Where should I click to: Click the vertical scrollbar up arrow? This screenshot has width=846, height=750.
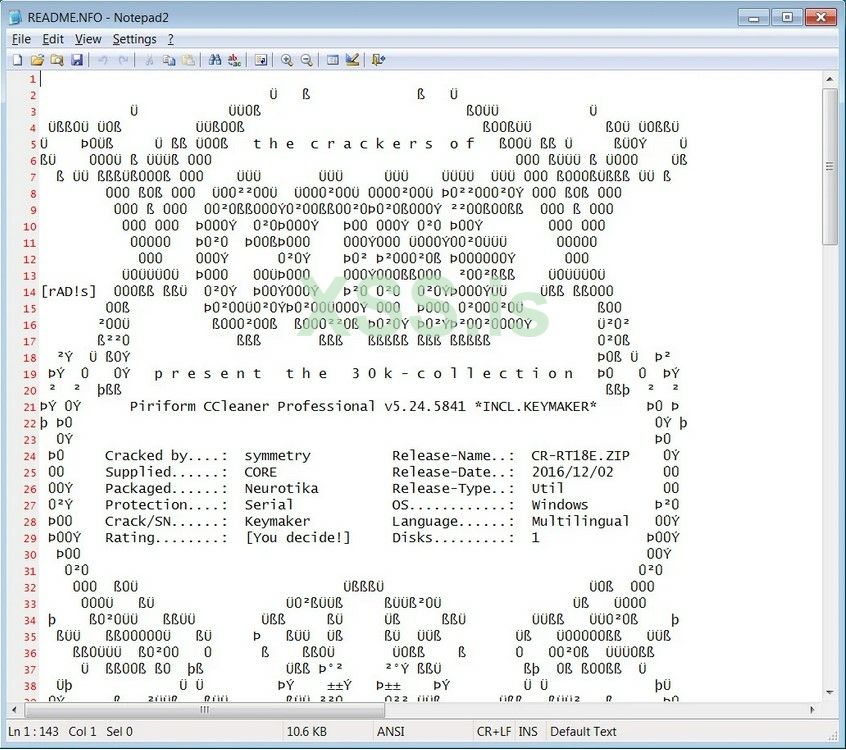[829, 79]
